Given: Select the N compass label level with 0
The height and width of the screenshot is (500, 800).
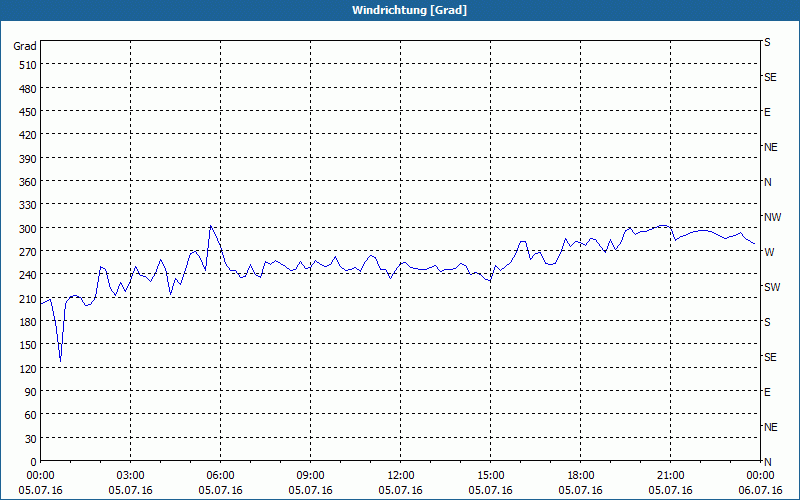Looking at the screenshot, I should coord(768,462).
